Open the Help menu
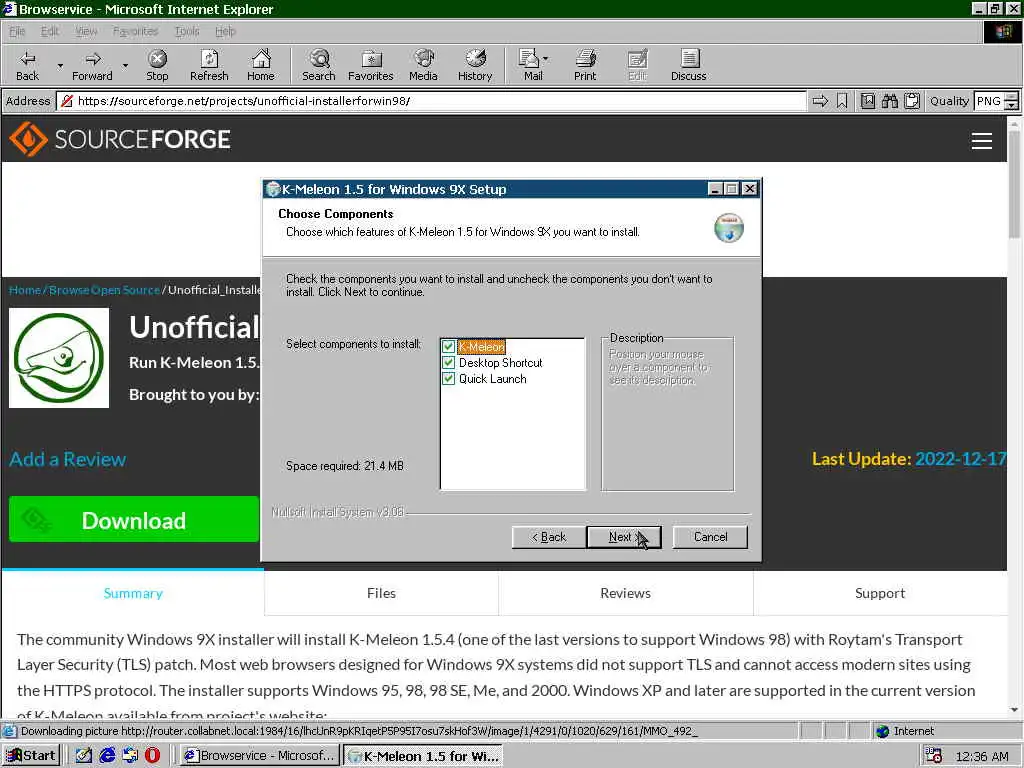 point(225,31)
